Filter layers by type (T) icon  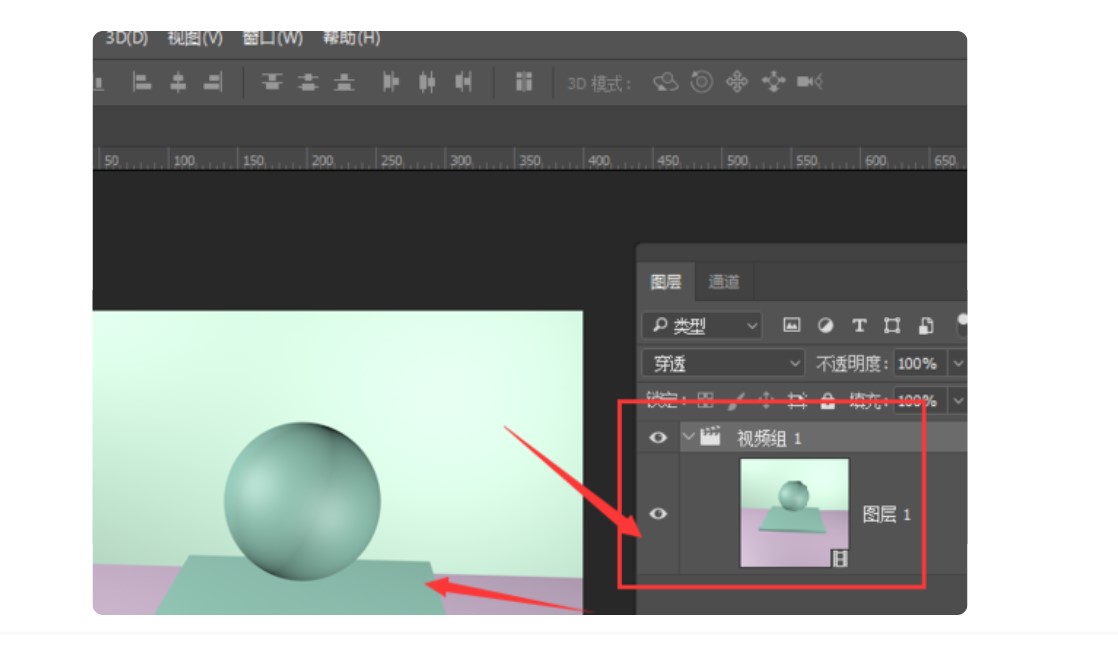859,326
